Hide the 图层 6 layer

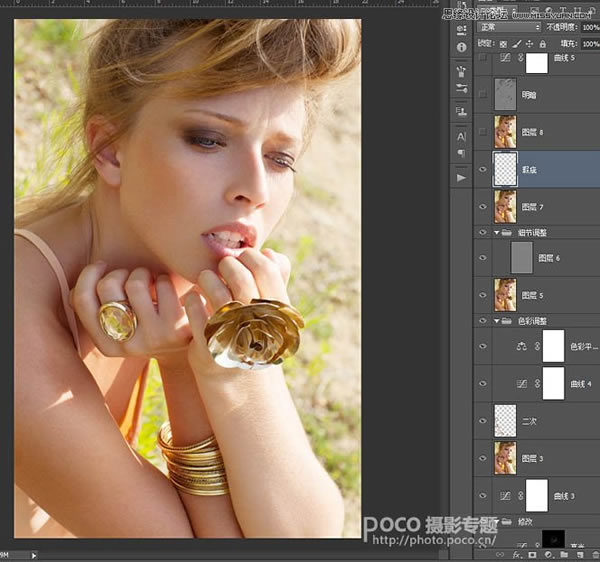[x=483, y=257]
